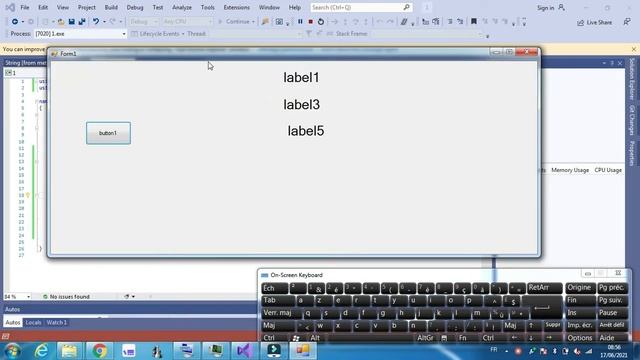Open the Debug menu
Viewport: 640px width, 360px height.
(135, 7)
